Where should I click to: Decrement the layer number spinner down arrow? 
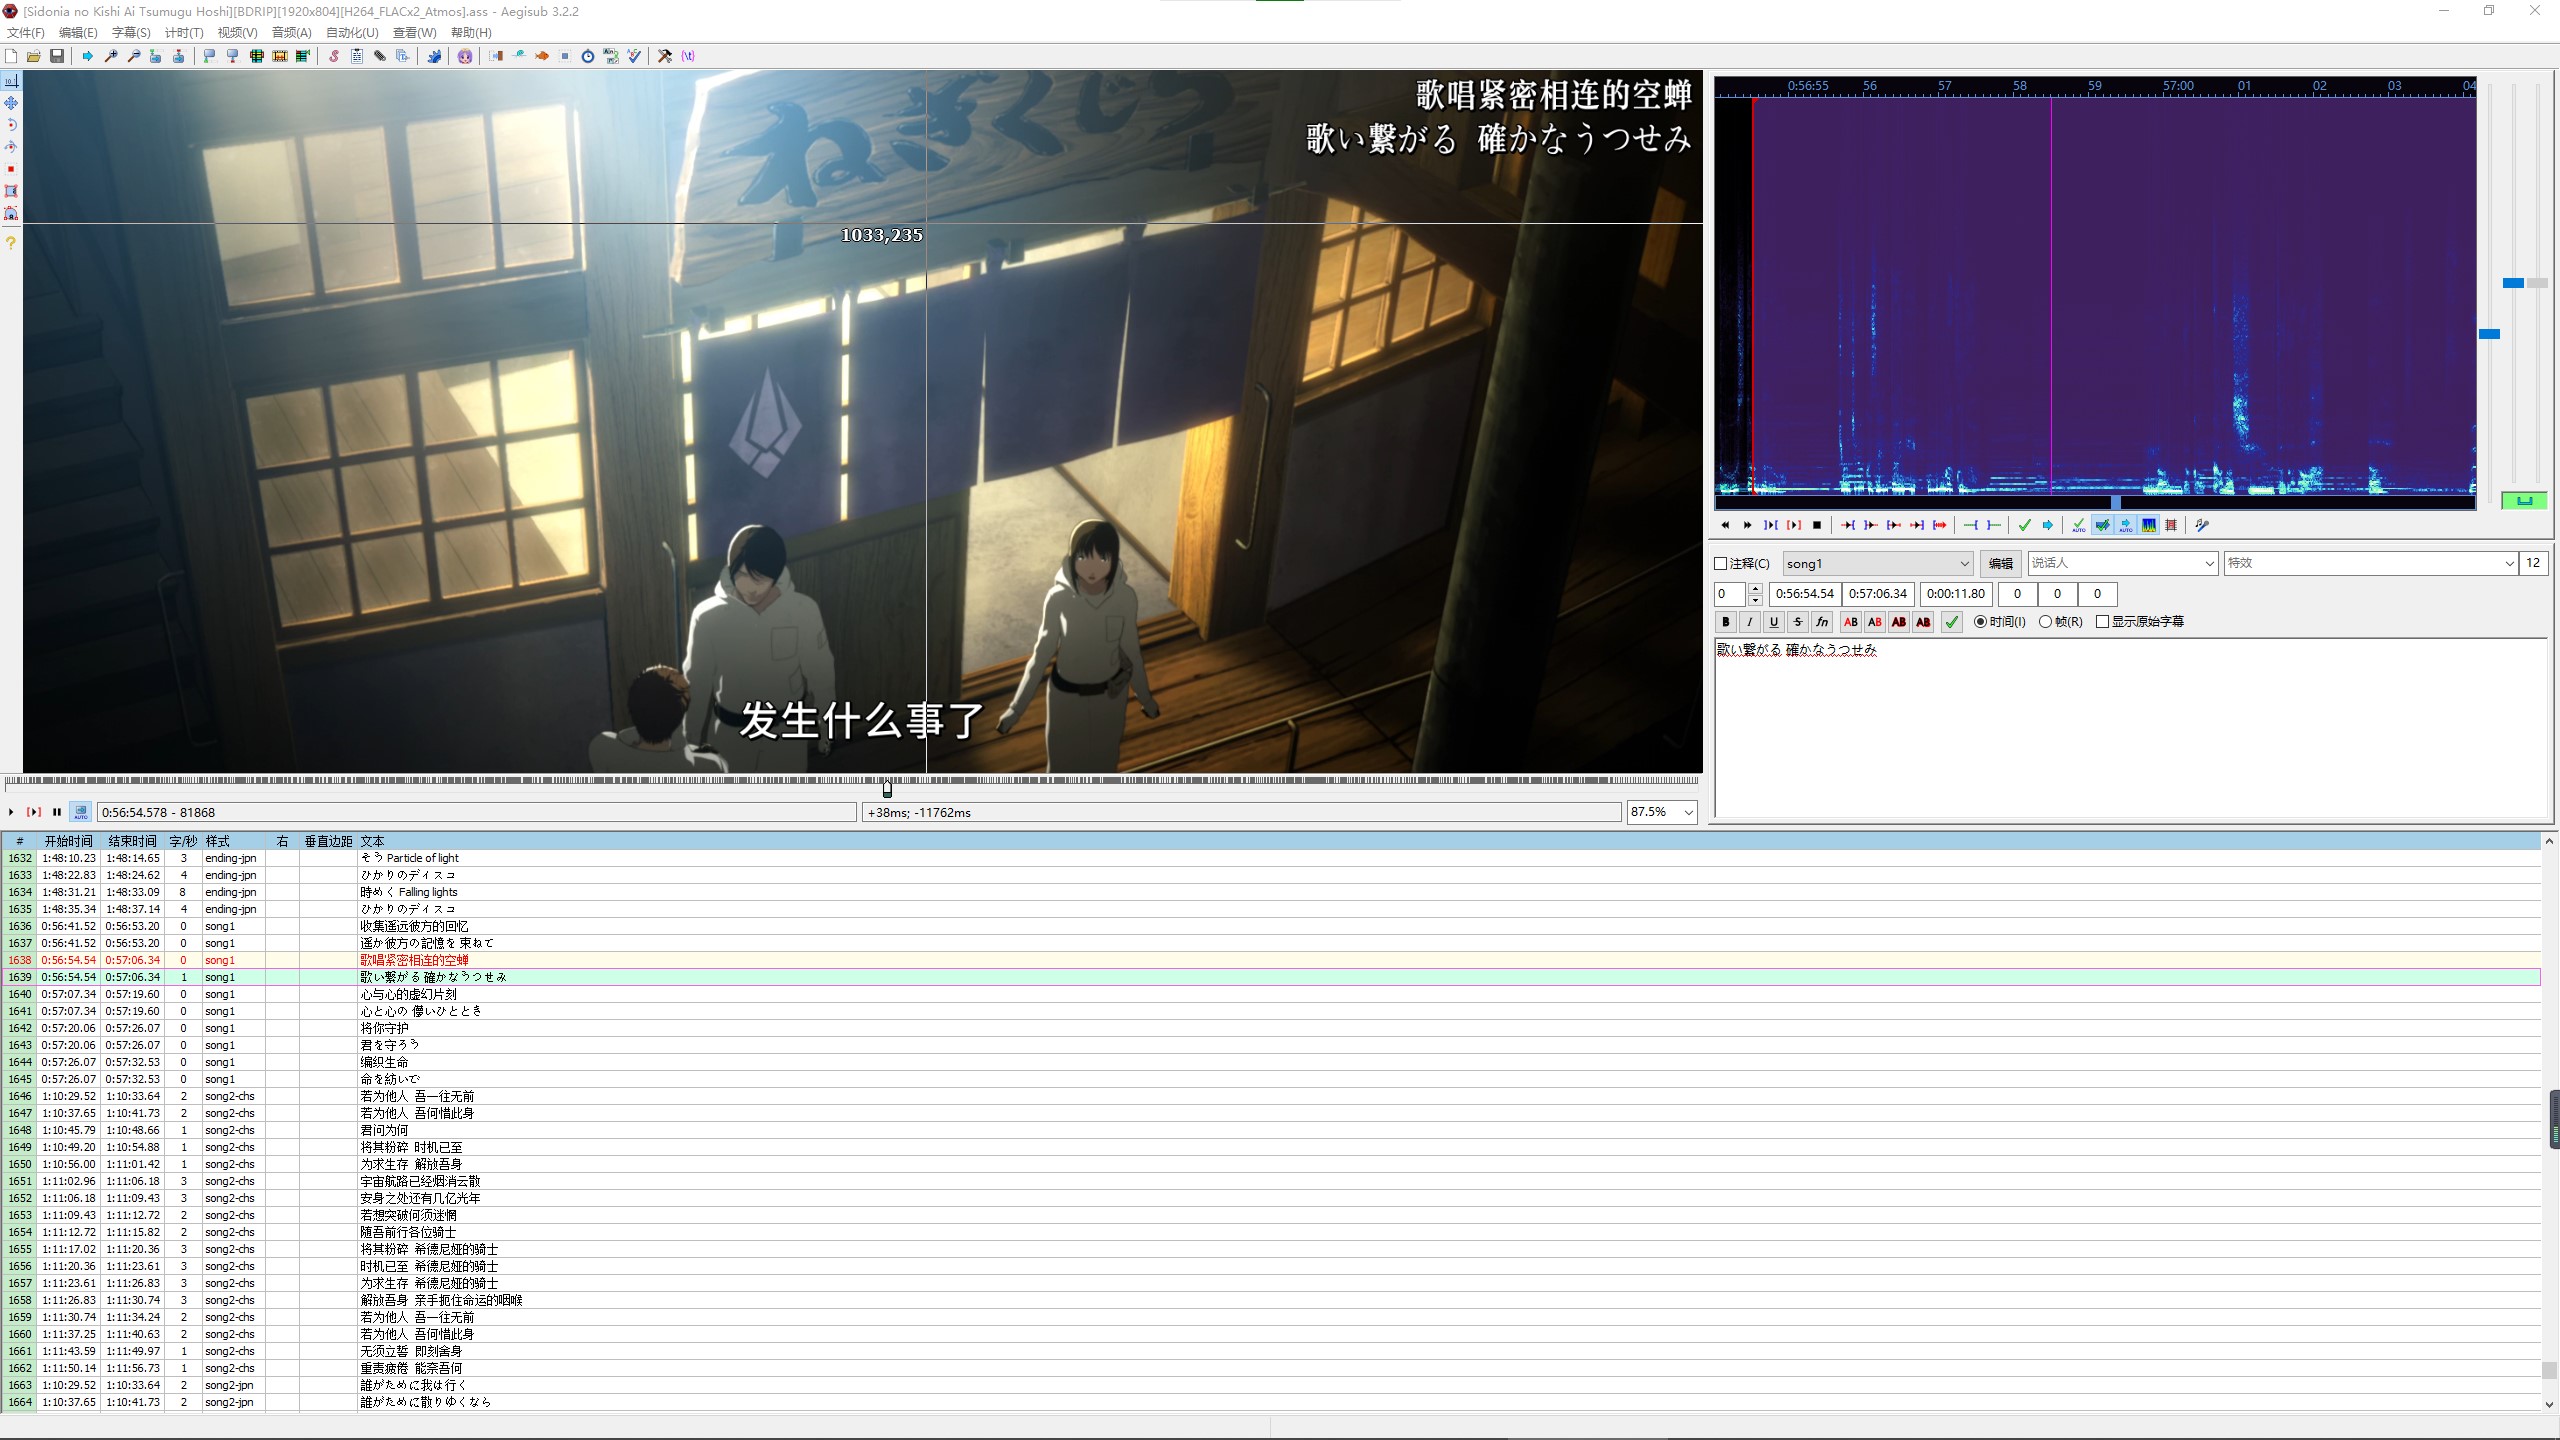pos(1755,600)
